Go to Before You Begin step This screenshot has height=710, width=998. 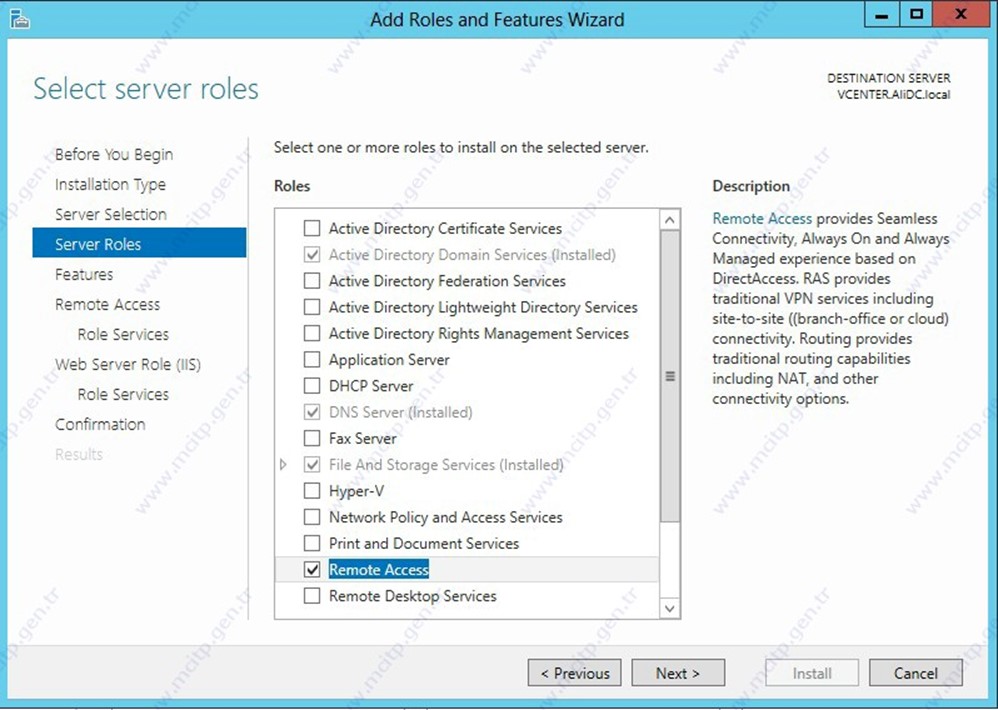click(x=114, y=155)
